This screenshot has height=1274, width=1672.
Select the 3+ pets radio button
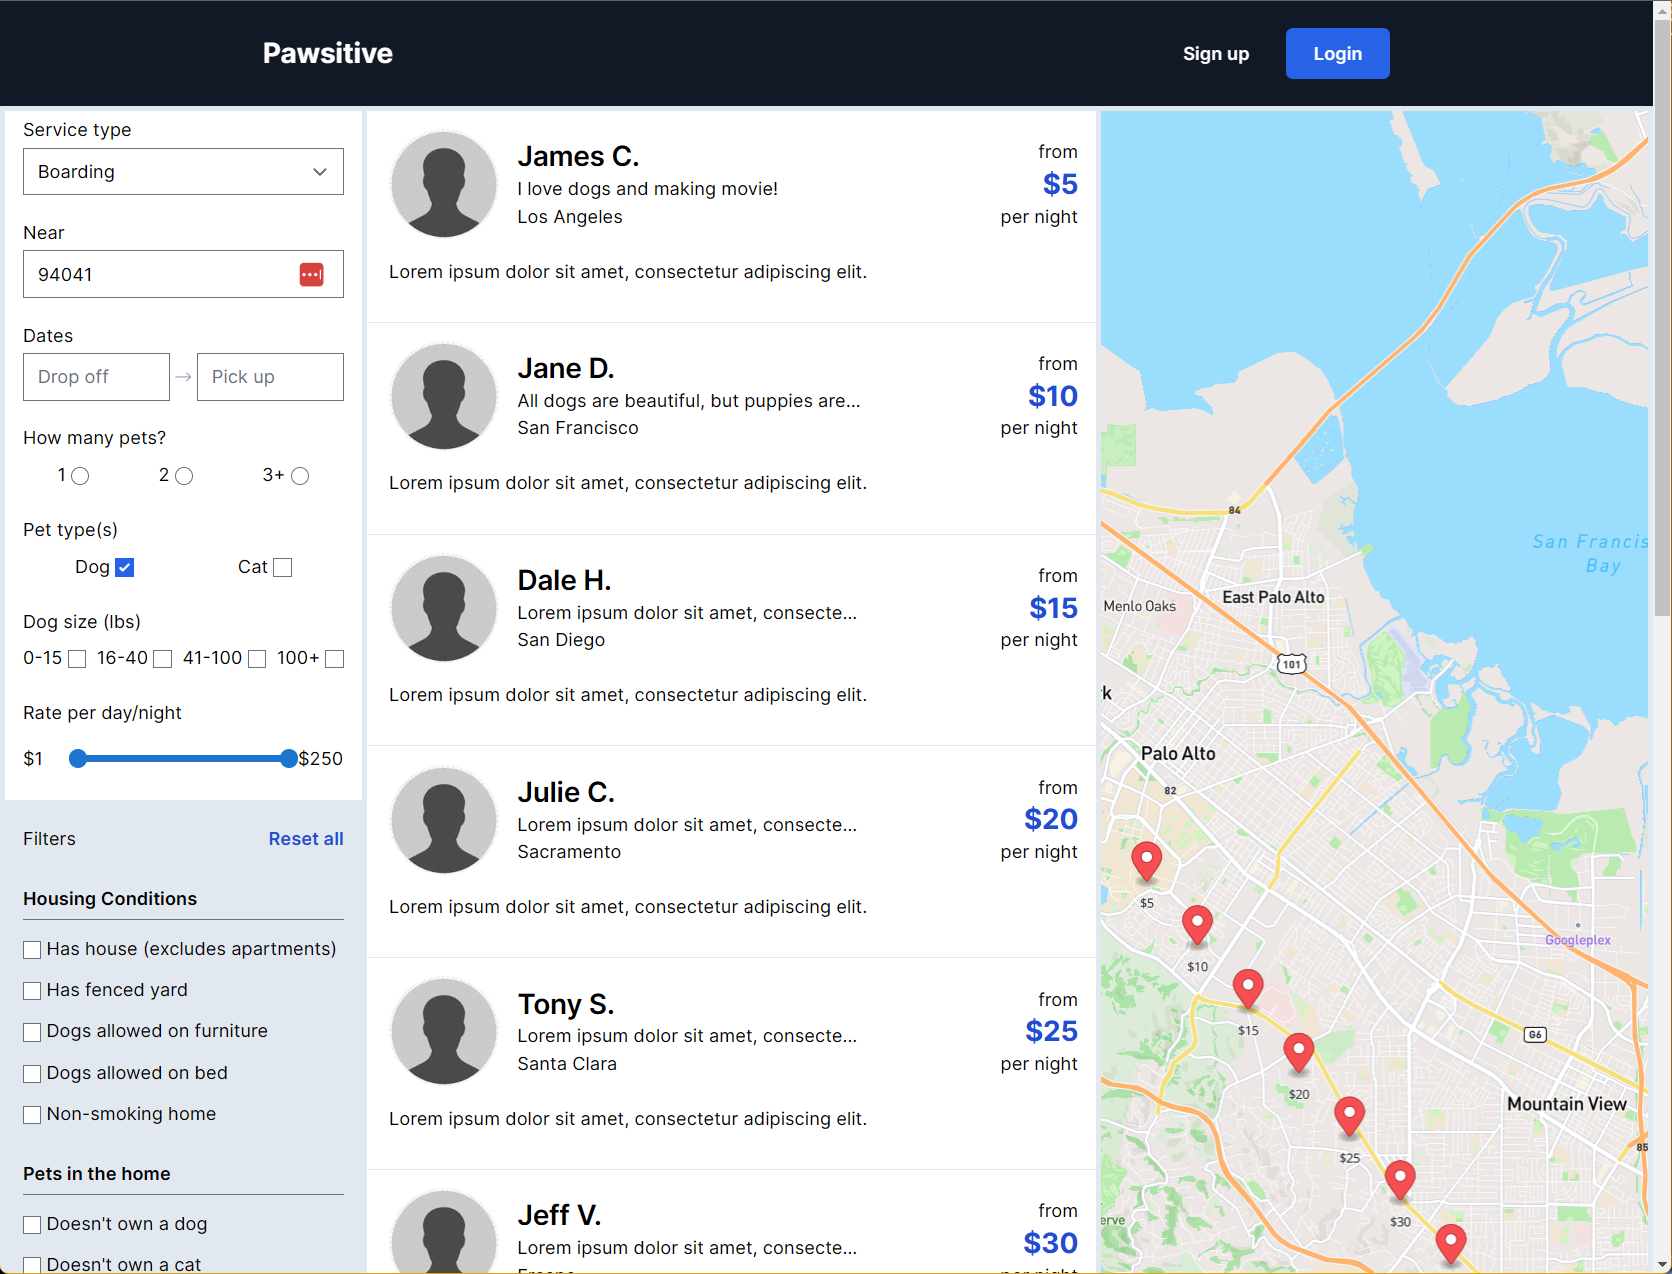point(300,476)
